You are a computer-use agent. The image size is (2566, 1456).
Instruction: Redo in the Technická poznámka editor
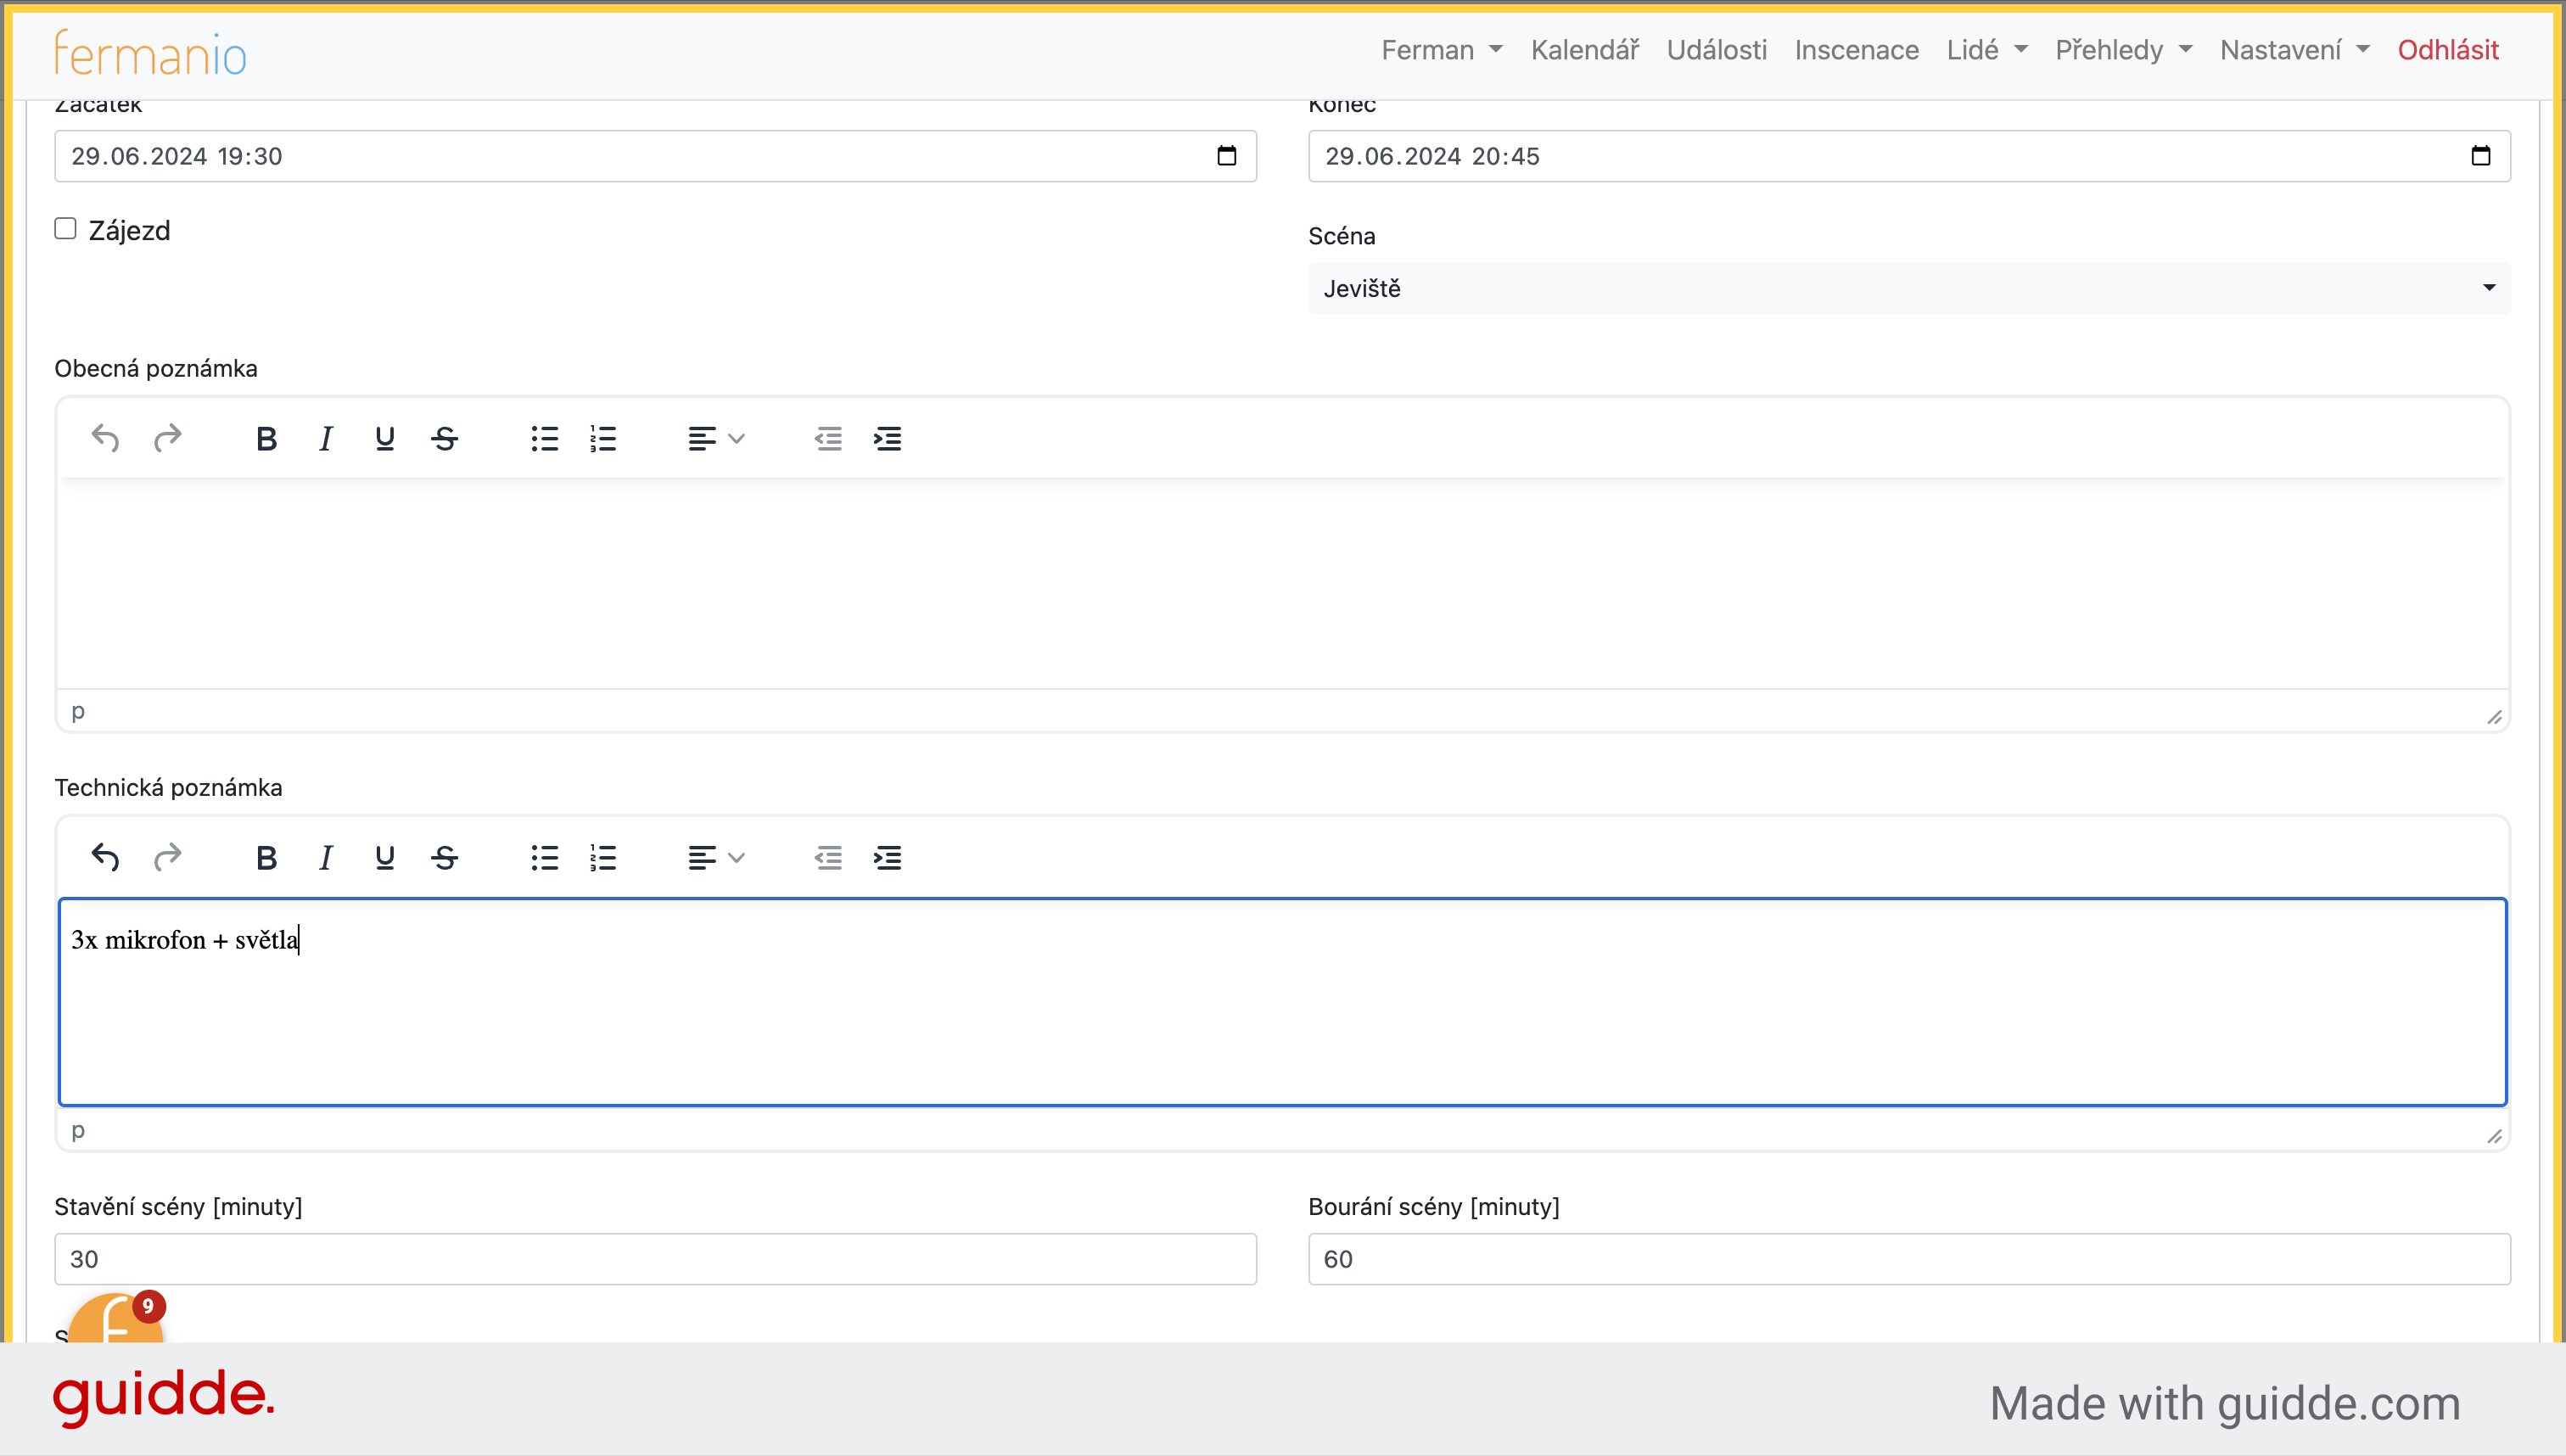coord(167,857)
